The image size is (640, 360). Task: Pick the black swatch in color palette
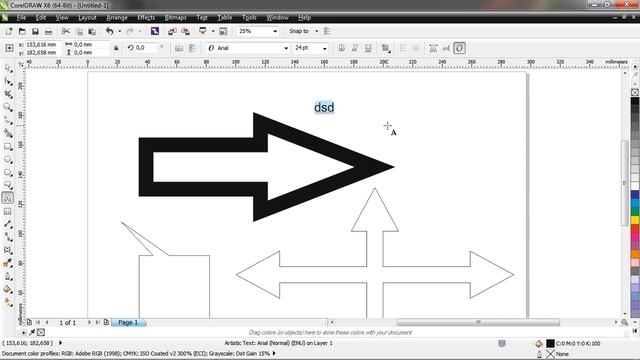635,101
